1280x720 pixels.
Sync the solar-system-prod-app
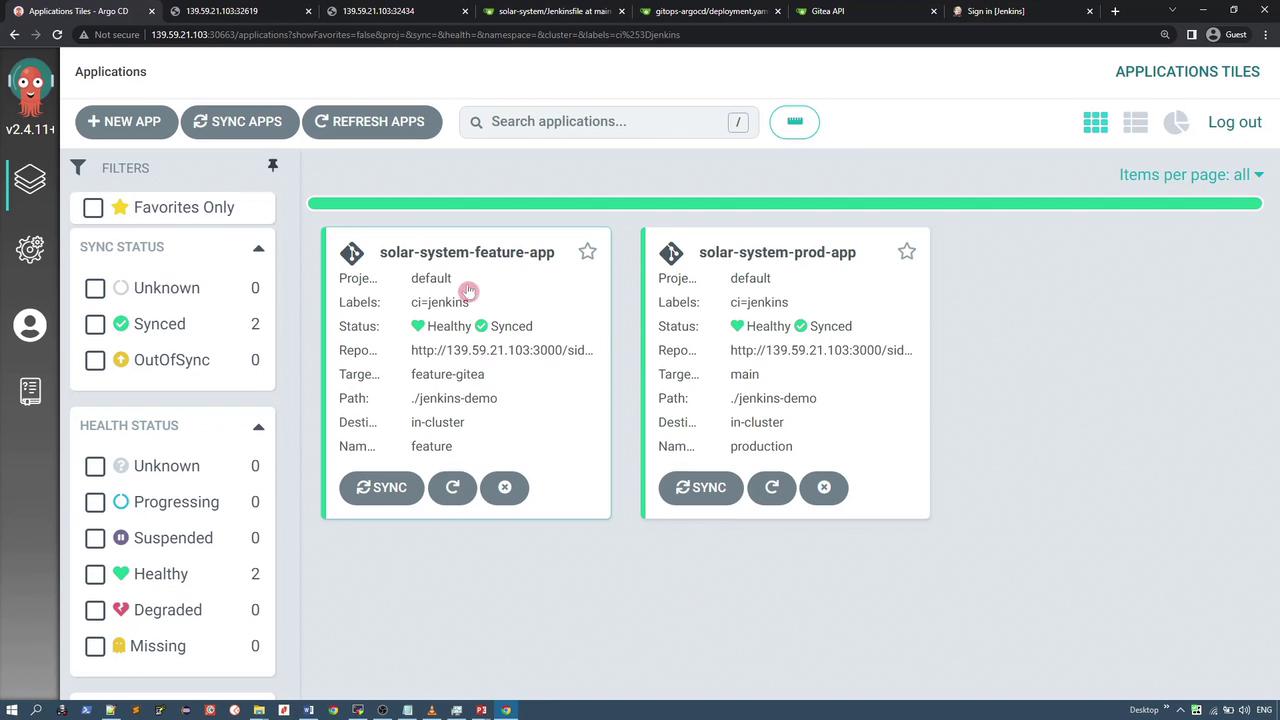tap(701, 487)
